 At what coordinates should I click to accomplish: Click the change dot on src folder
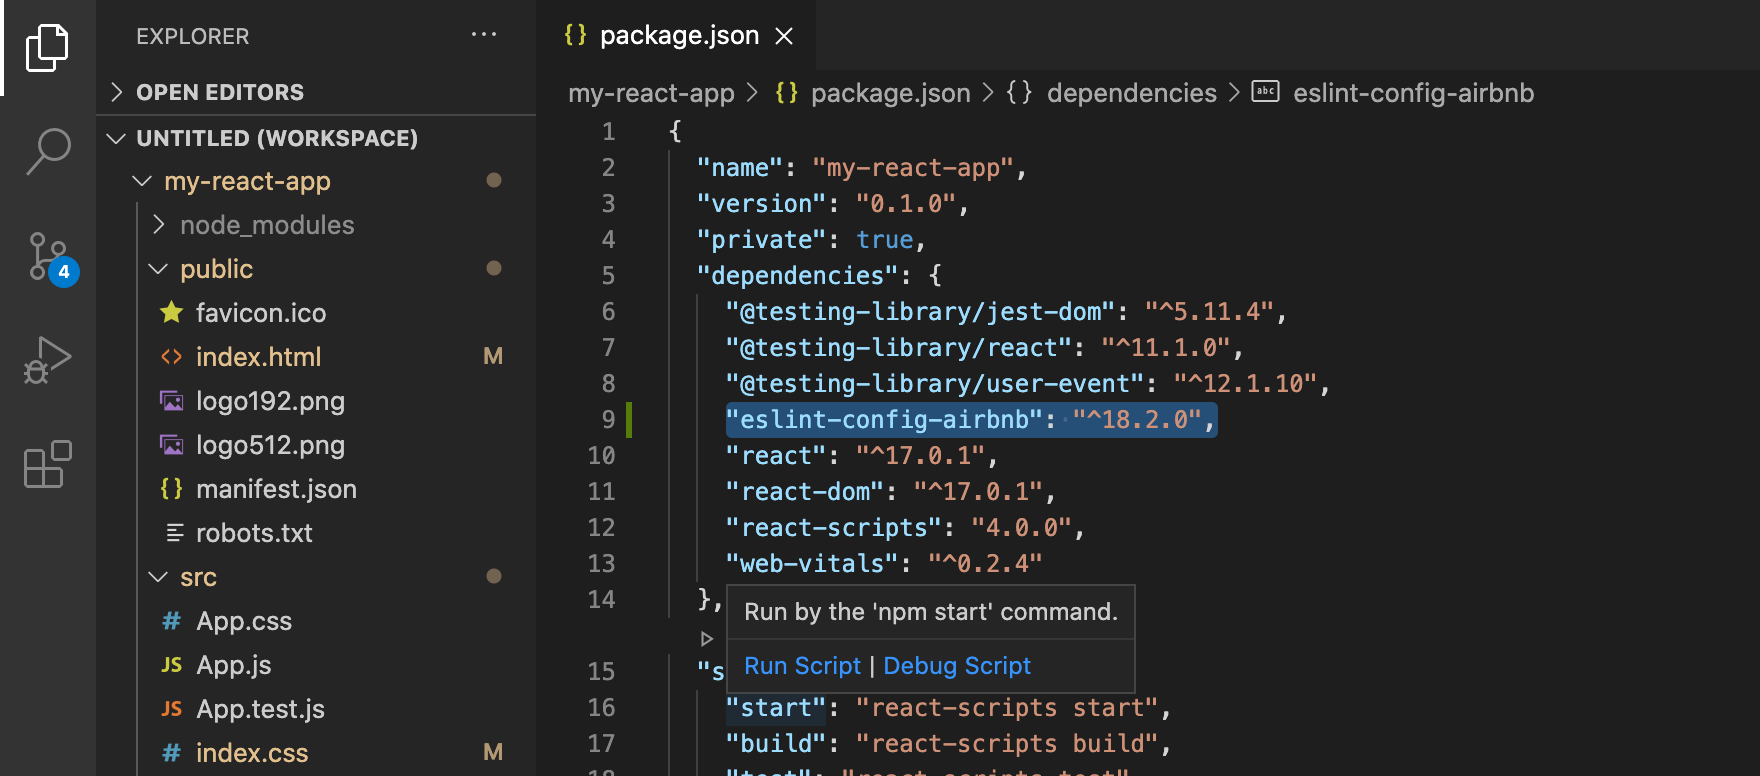click(x=493, y=576)
